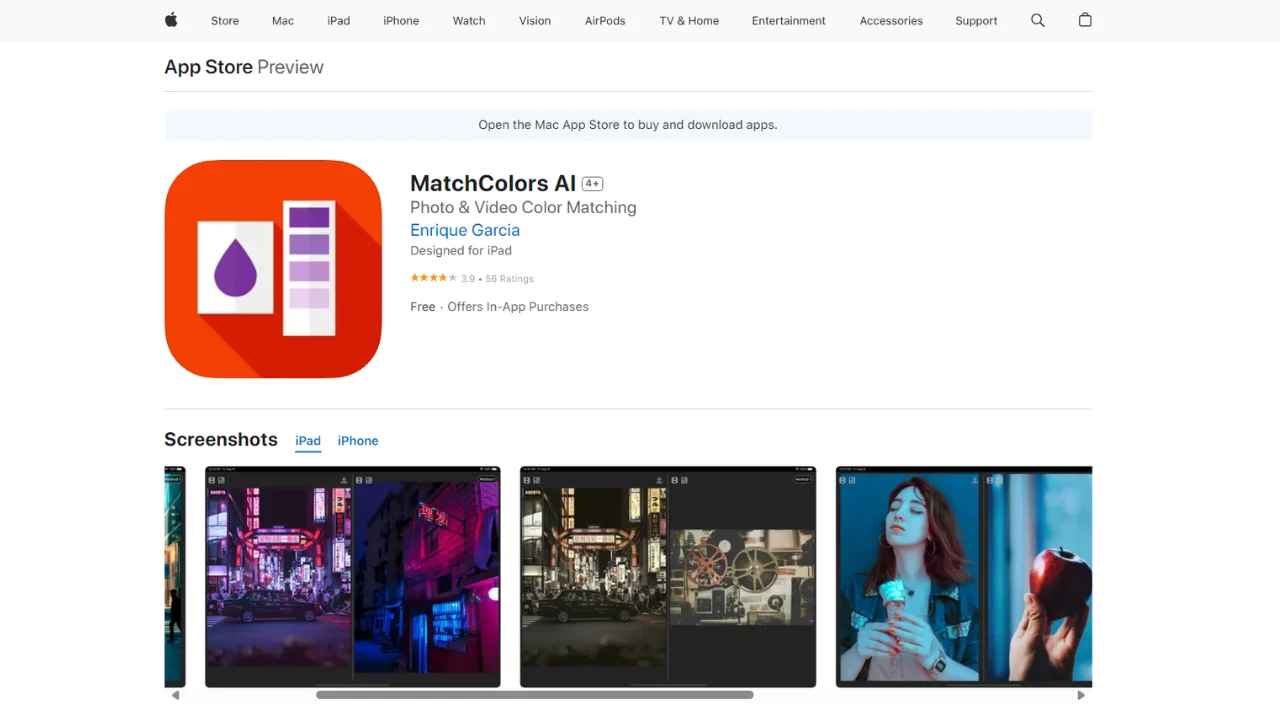Open the neon street screenshot thumbnail

[x=352, y=576]
